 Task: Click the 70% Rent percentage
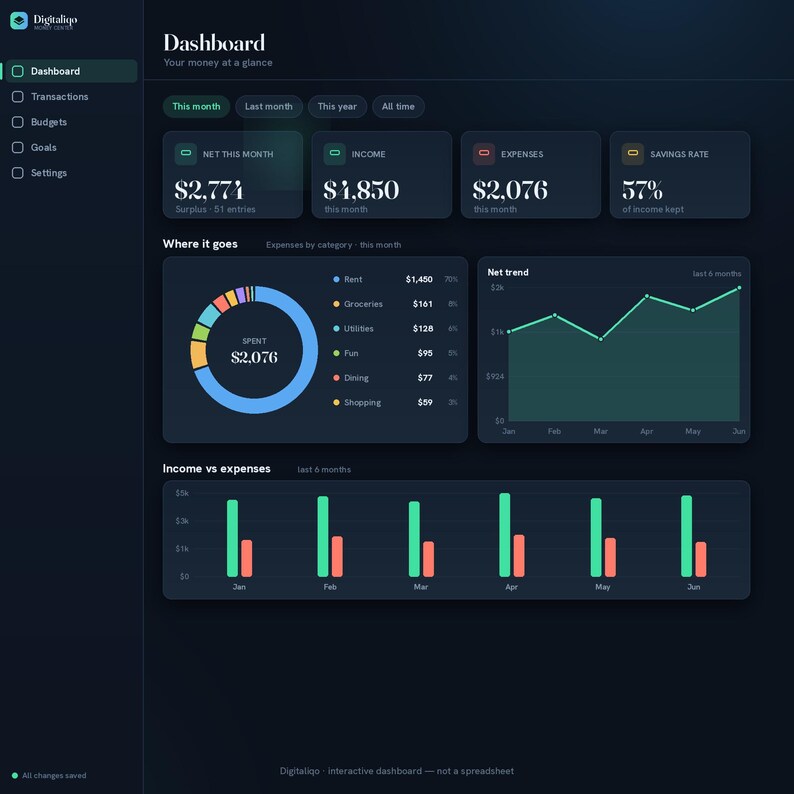(451, 280)
